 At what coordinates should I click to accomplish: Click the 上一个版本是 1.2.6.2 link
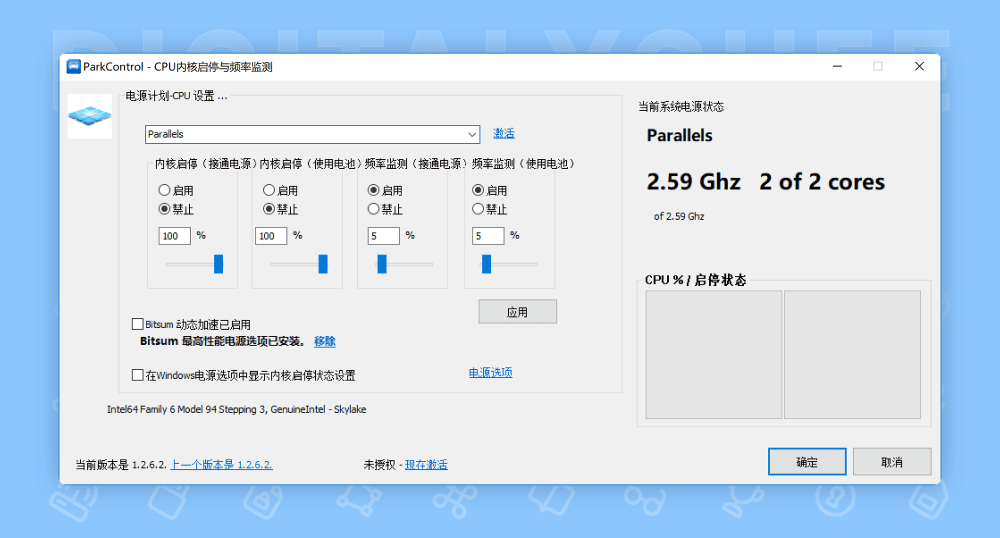point(221,465)
